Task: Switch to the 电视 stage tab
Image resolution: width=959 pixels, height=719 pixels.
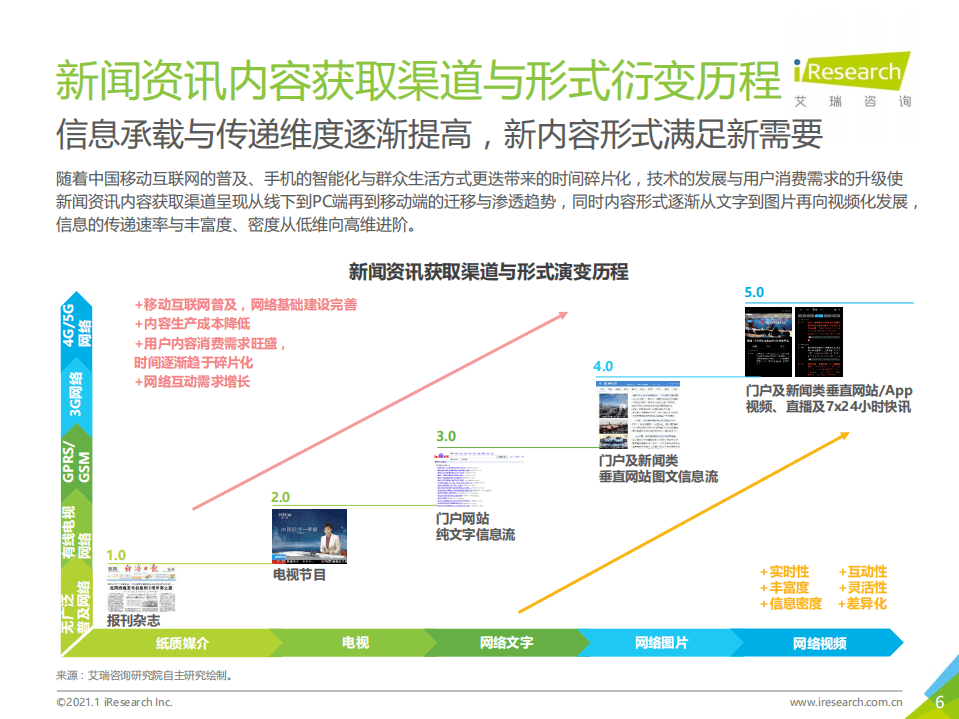Action: click(x=352, y=645)
